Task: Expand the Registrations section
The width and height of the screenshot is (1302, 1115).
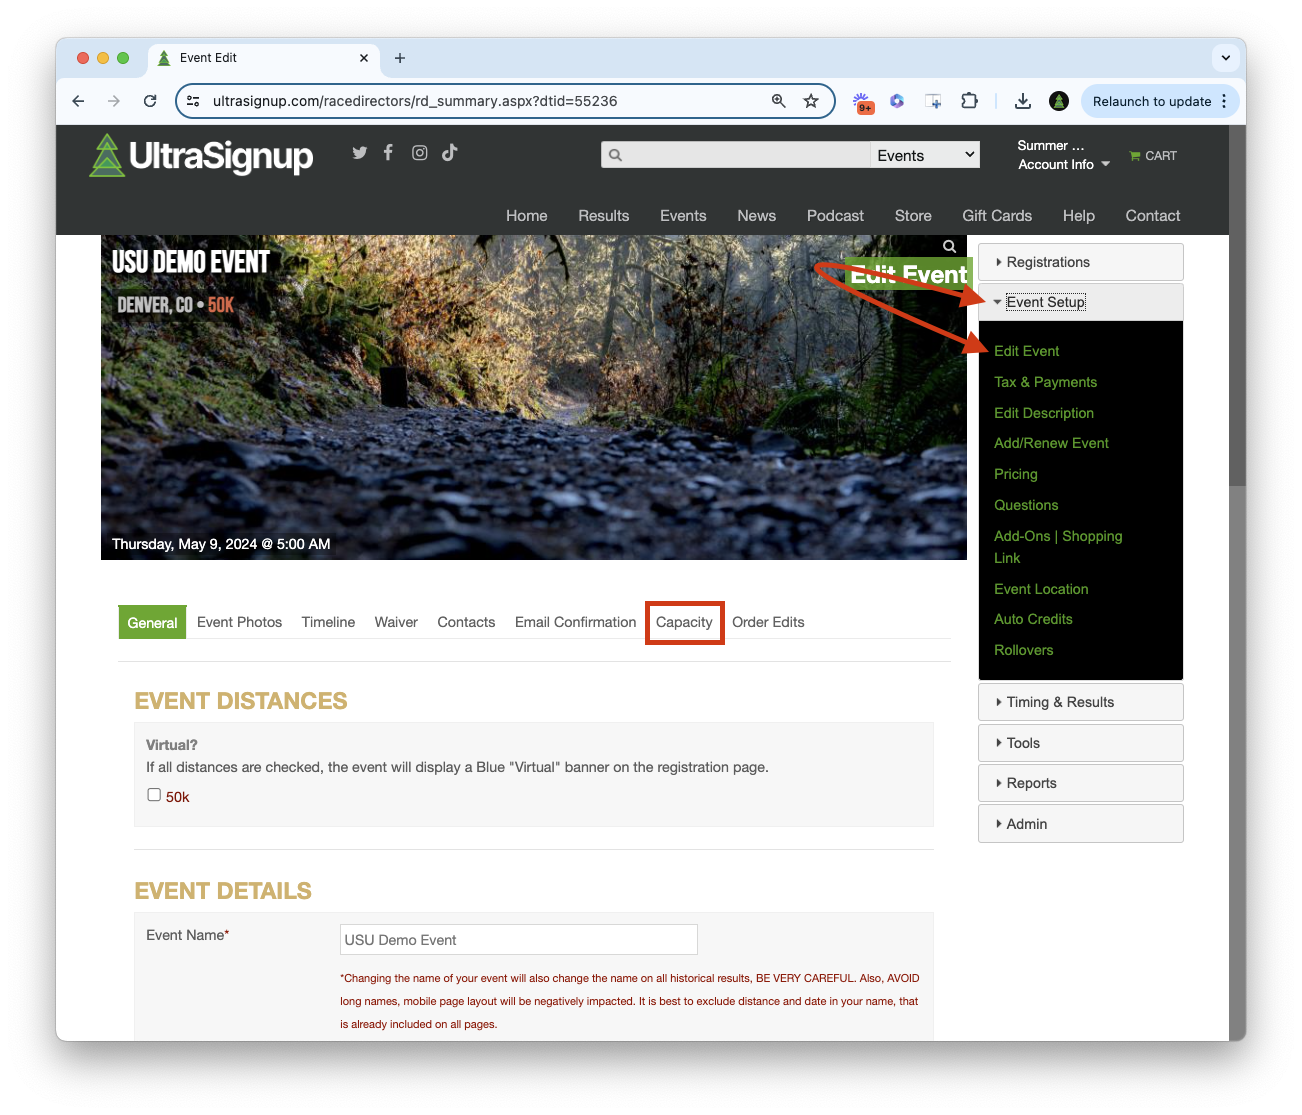Action: (x=1081, y=262)
